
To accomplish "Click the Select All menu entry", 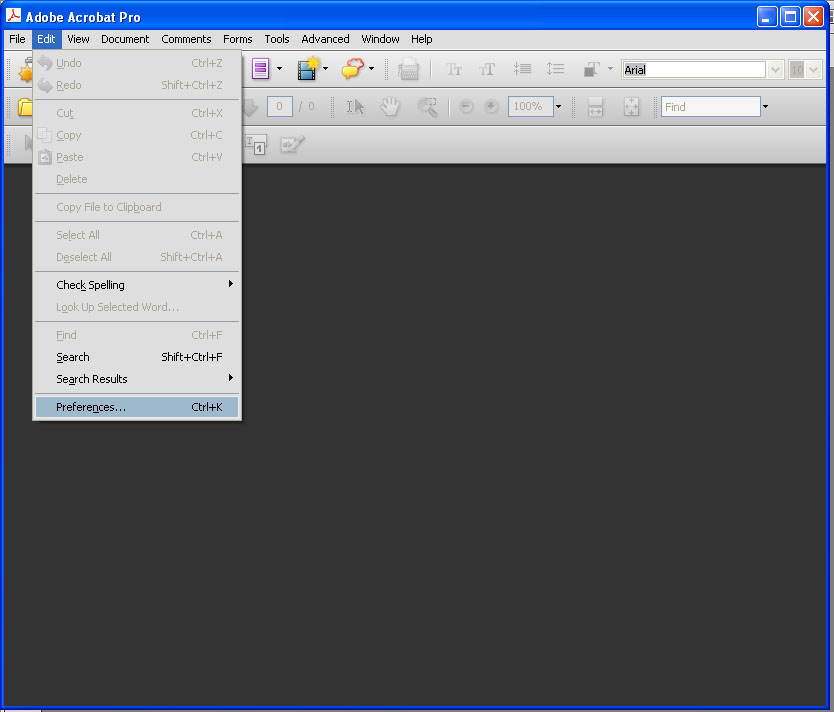I will [x=137, y=235].
